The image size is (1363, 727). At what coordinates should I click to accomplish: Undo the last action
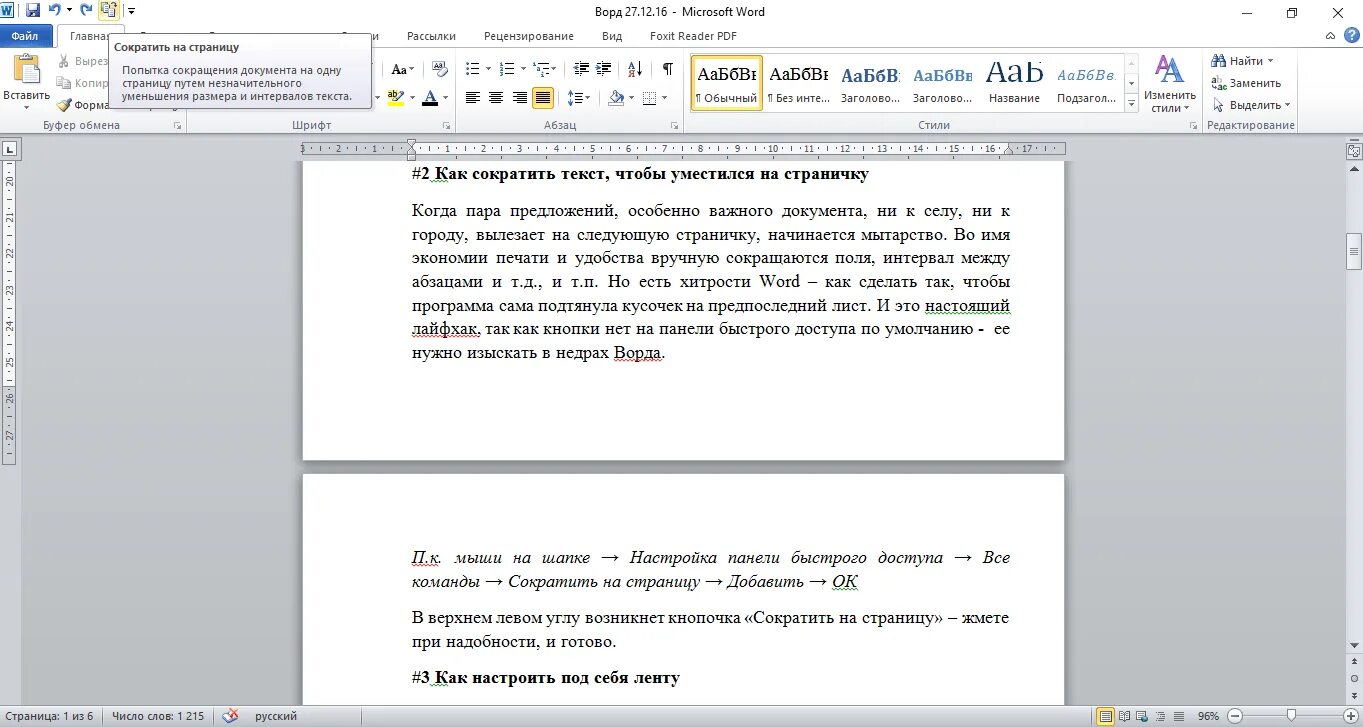(55, 11)
